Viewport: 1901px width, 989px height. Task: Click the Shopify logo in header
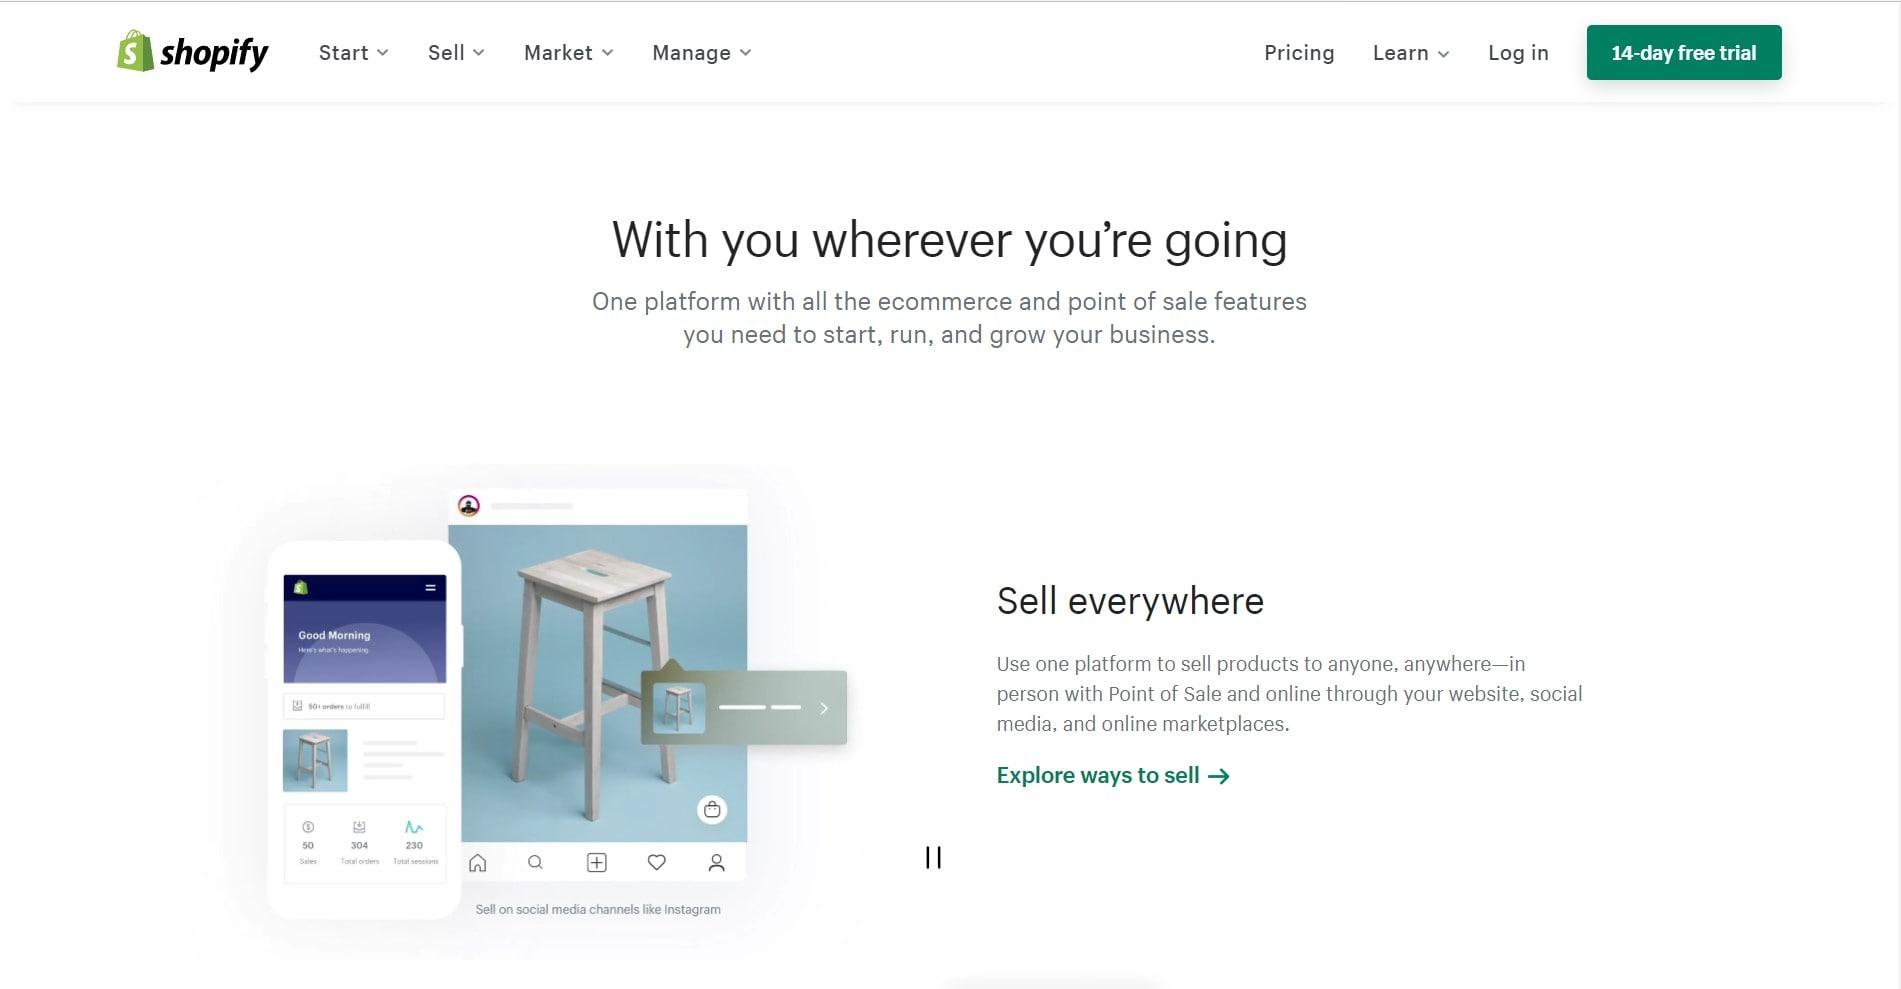(x=192, y=52)
